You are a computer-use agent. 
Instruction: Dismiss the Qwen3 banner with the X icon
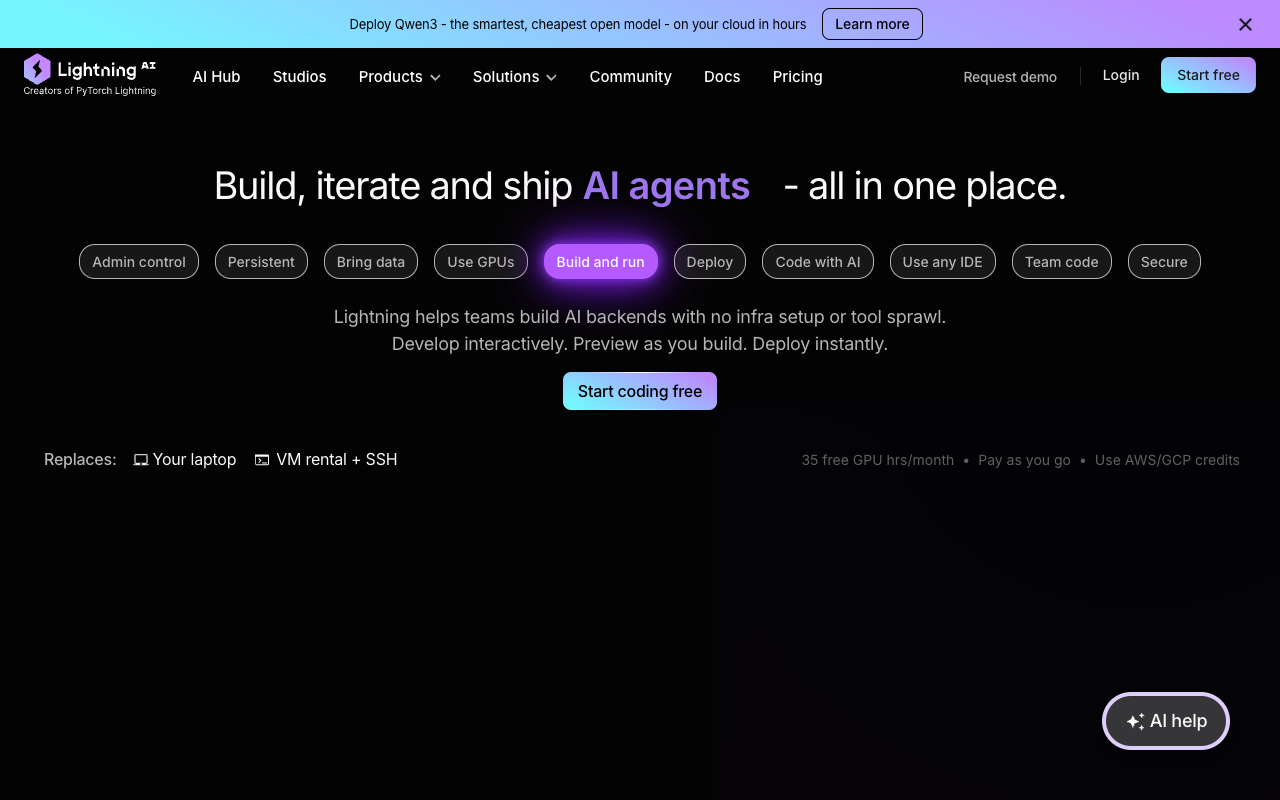(x=1245, y=24)
